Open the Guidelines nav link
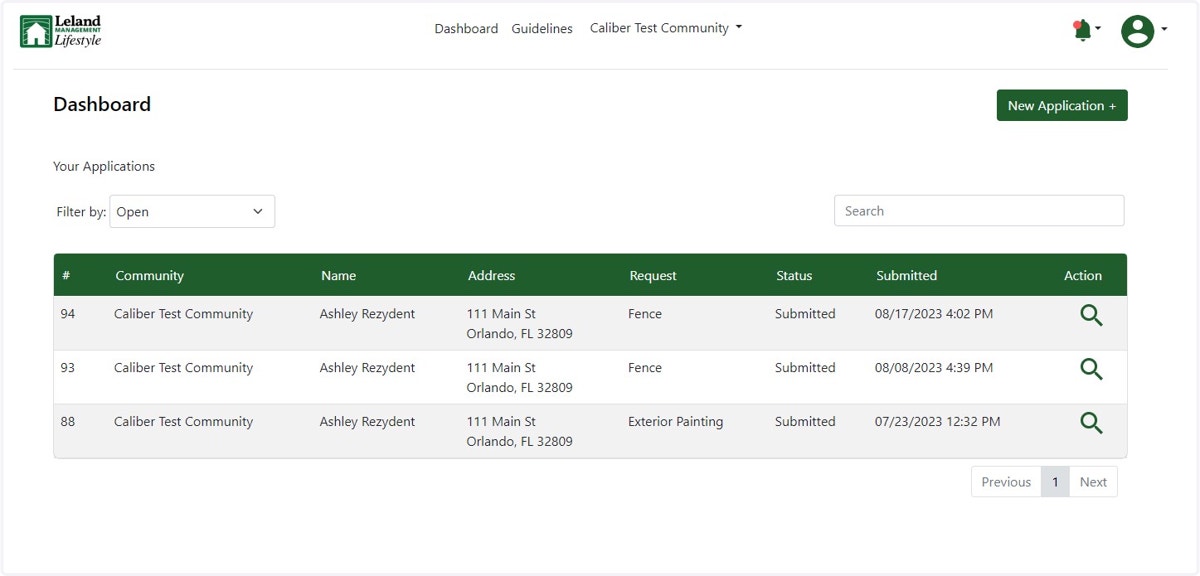 pyautogui.click(x=542, y=29)
